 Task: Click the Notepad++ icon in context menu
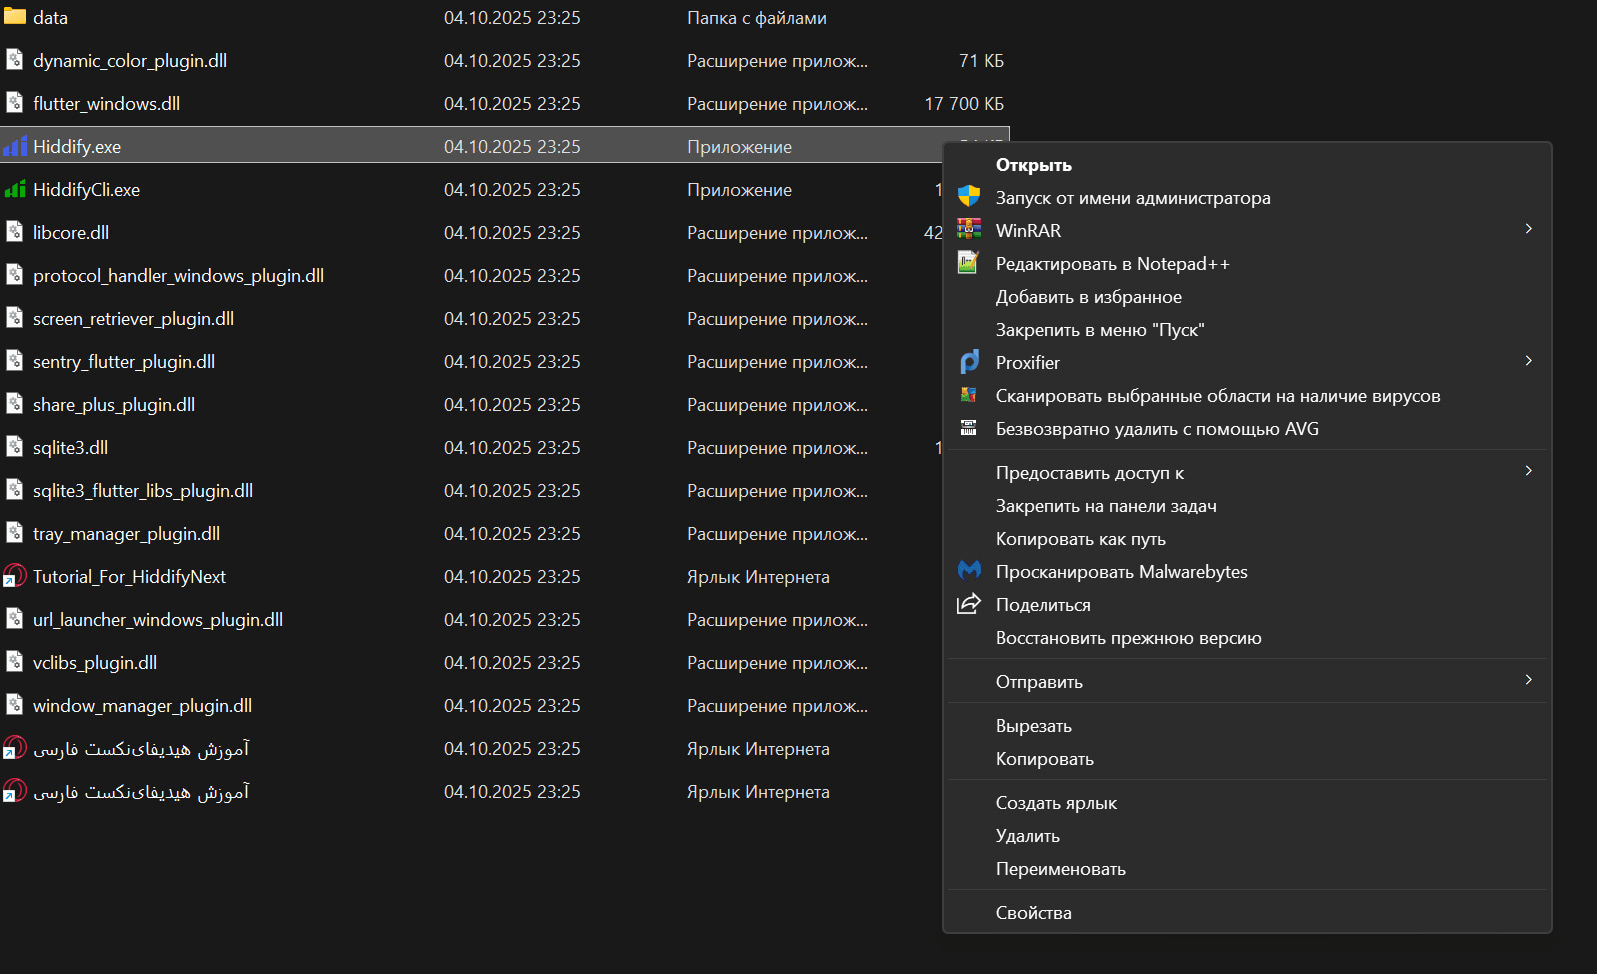(968, 263)
